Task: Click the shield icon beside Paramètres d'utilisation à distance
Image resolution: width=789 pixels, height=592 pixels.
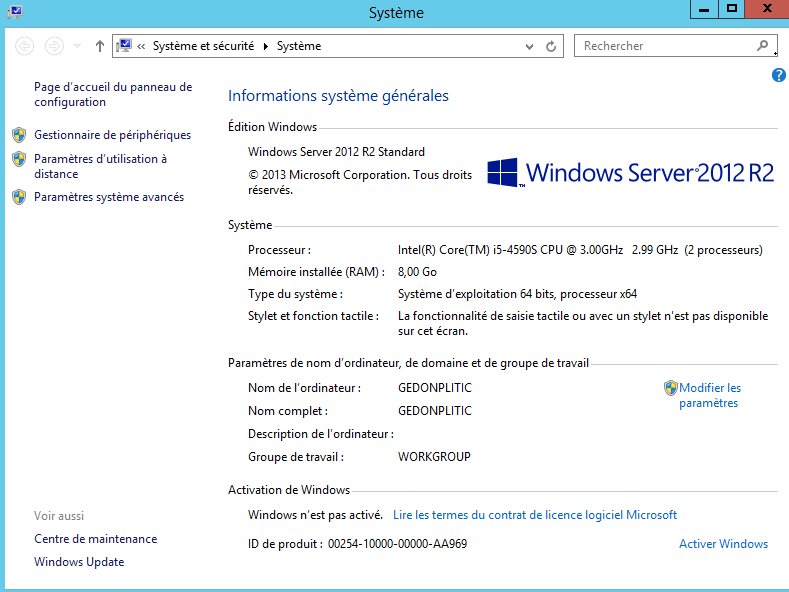Action: pyautogui.click(x=19, y=159)
